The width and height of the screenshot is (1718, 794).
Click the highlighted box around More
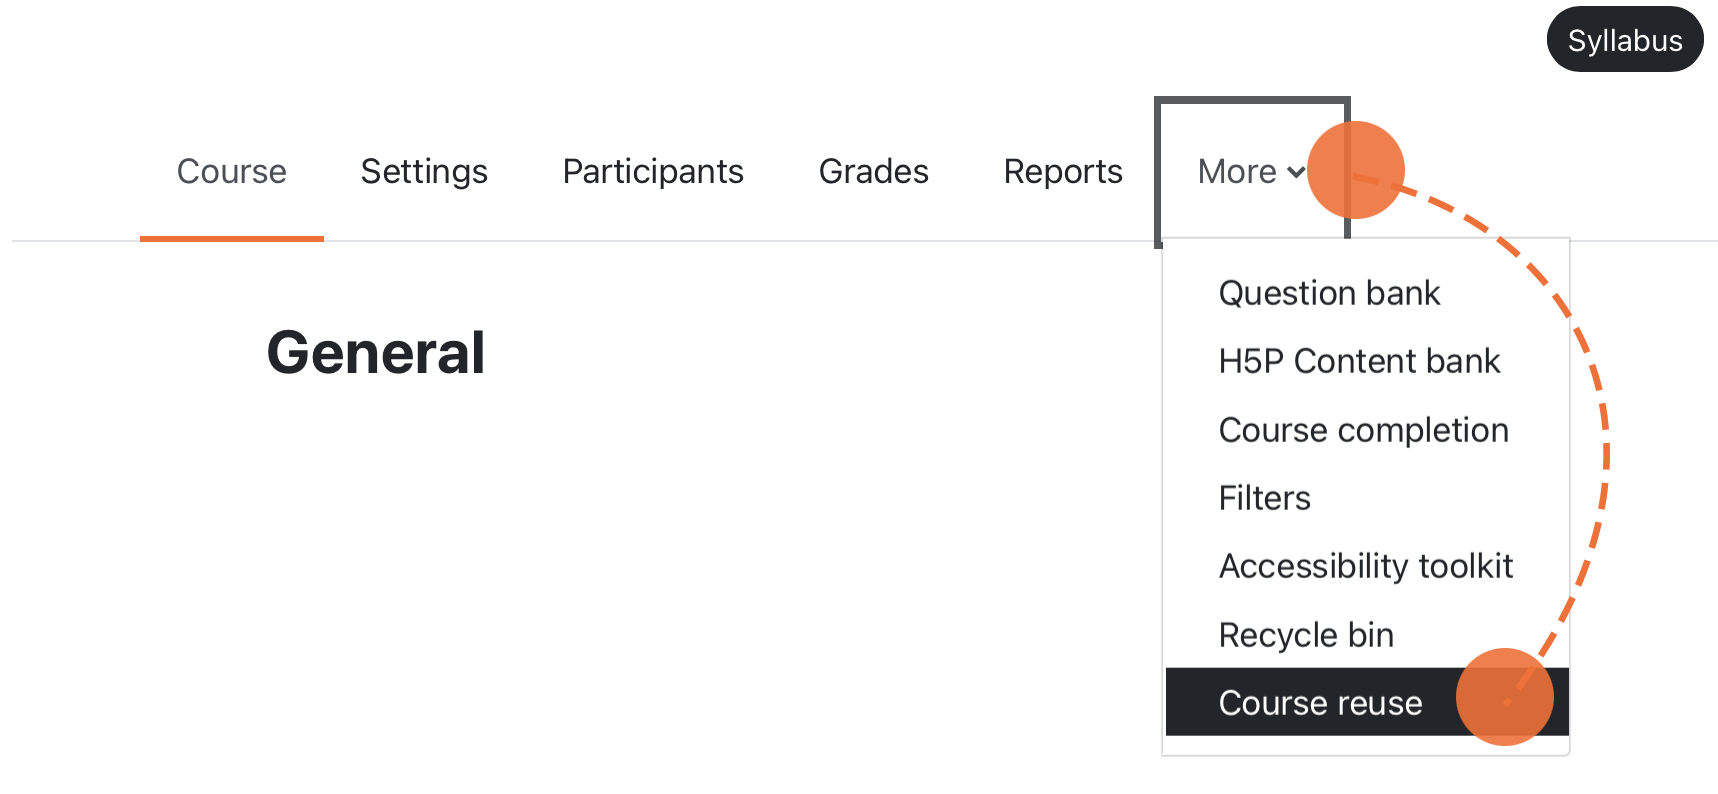click(1252, 98)
